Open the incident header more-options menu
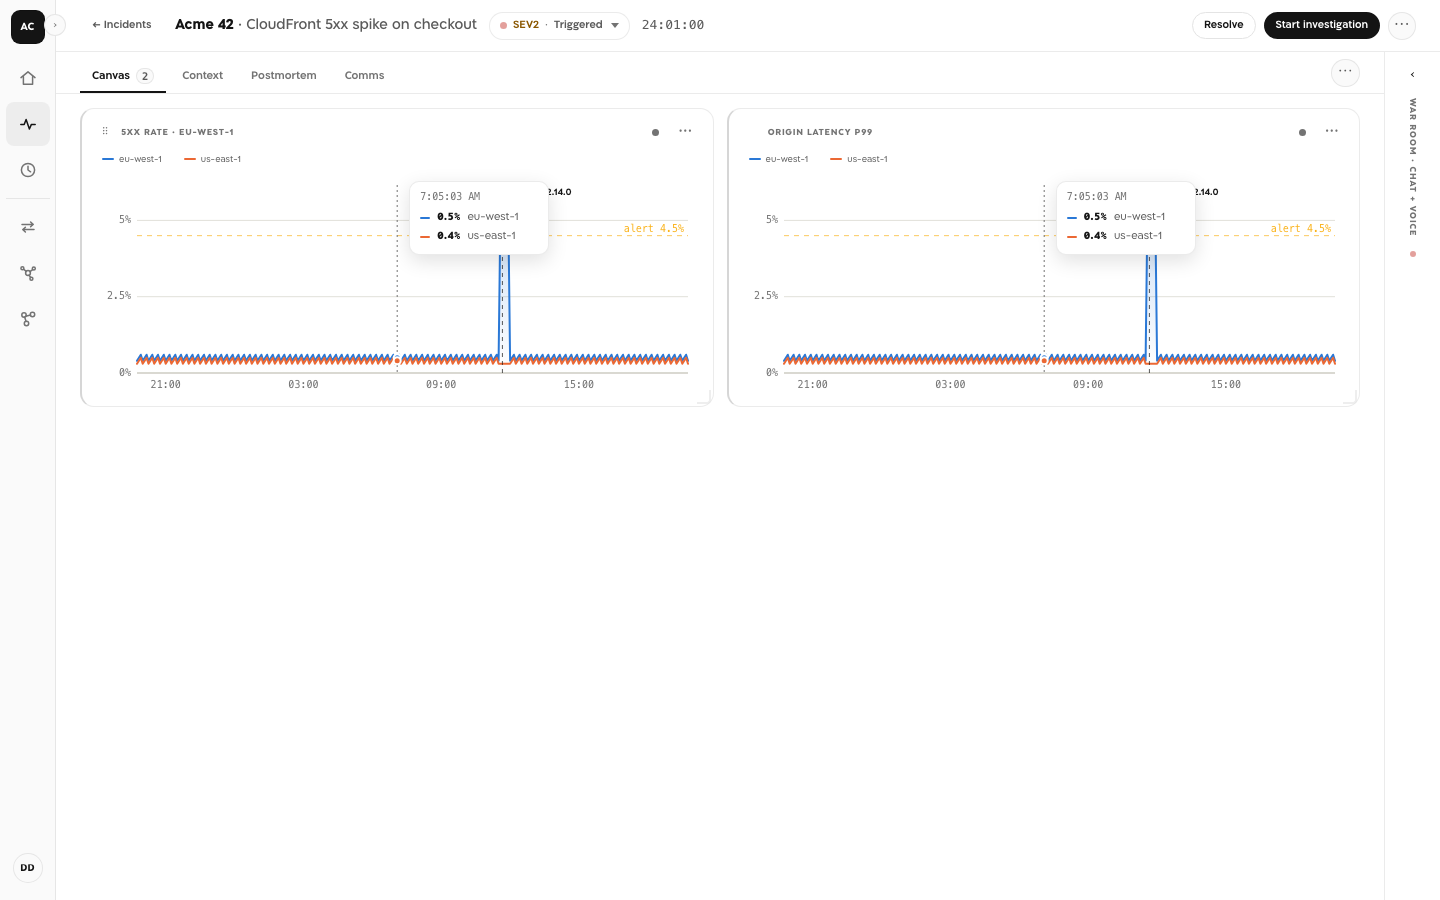This screenshot has height=900, width=1440. coord(1402,25)
